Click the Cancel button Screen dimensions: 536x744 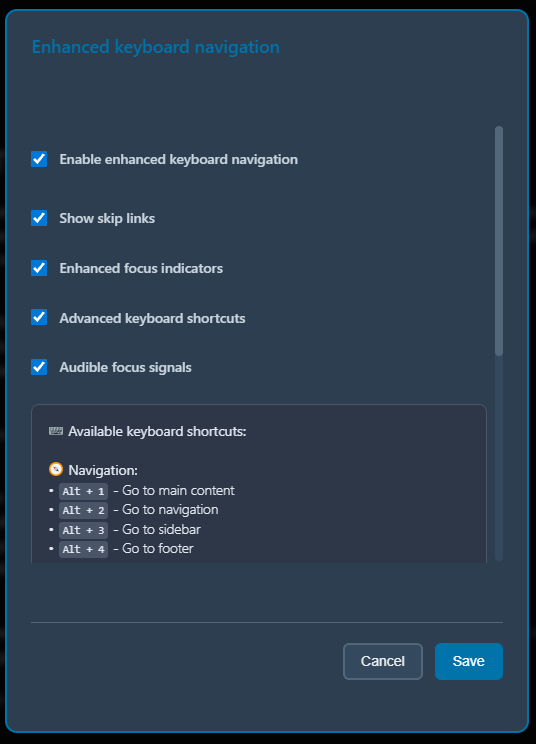383,661
